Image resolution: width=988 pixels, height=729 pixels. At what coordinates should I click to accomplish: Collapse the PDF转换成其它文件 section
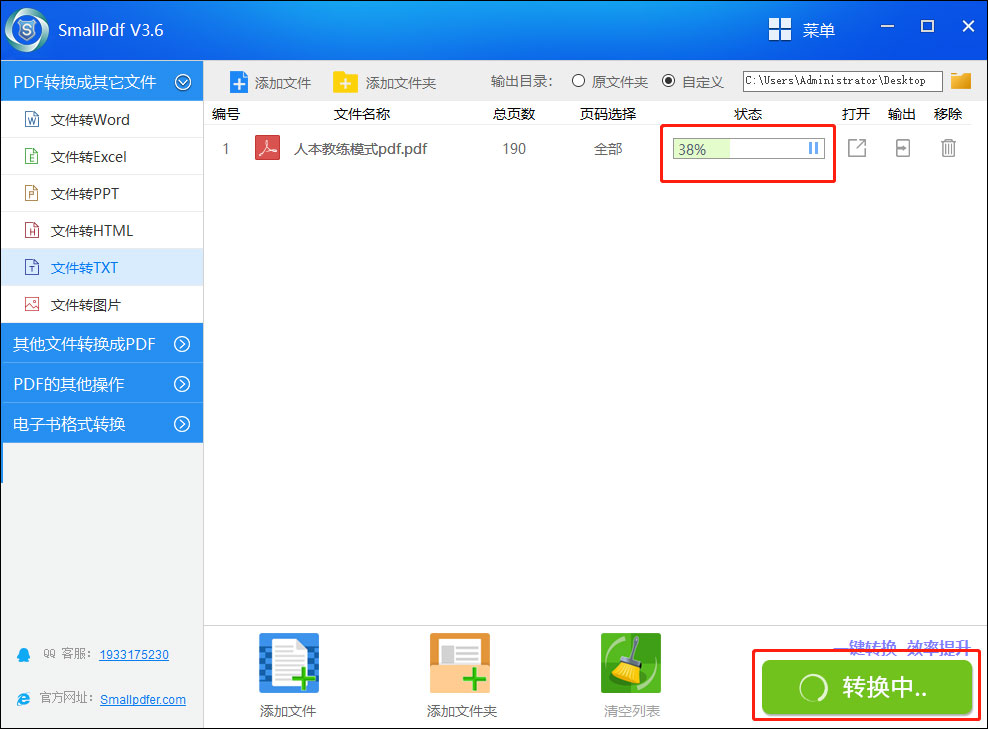click(183, 81)
